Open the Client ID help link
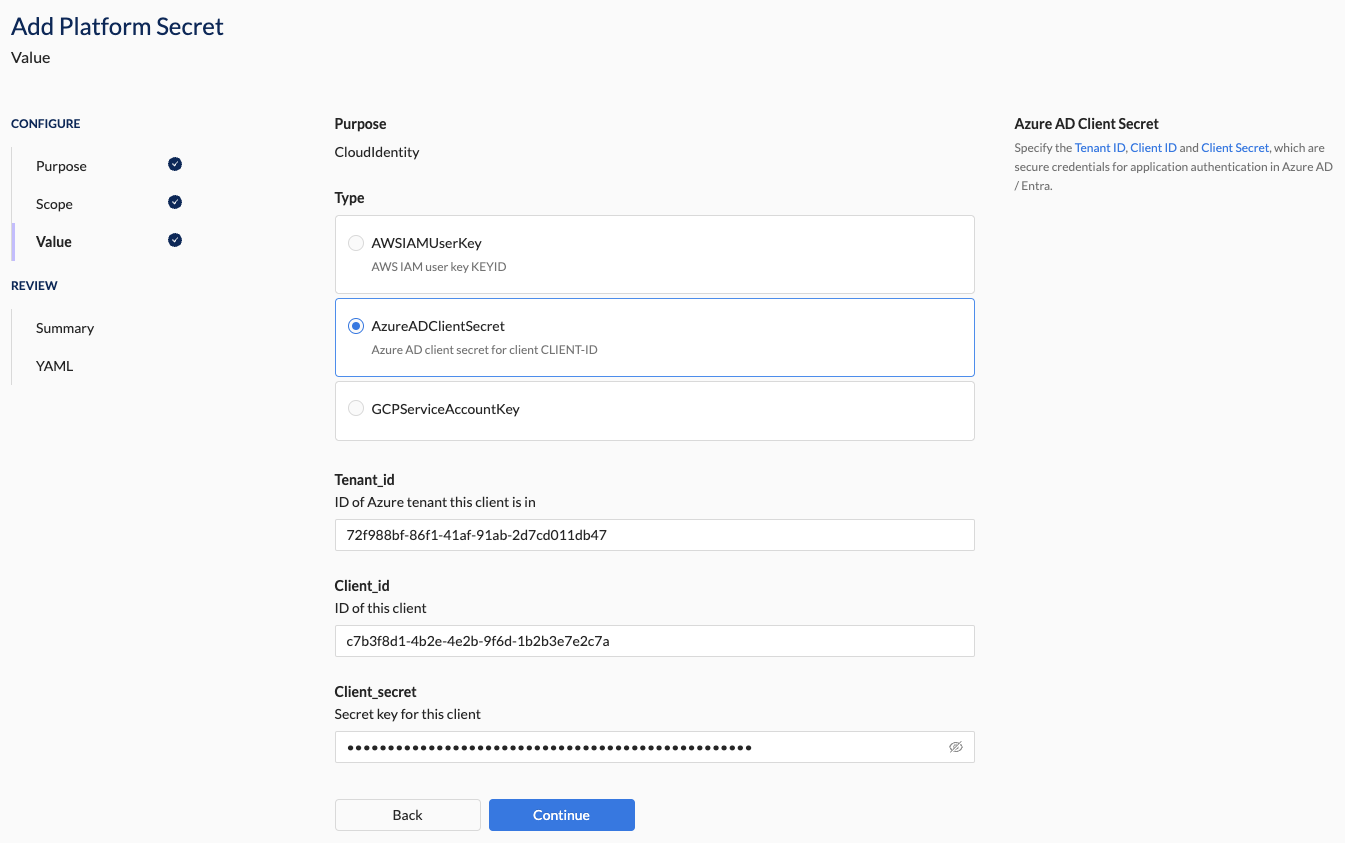 (1153, 148)
